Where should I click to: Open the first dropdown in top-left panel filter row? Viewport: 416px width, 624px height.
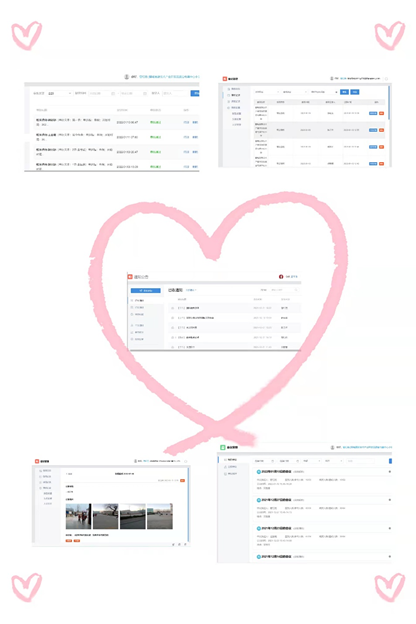[x=59, y=93]
